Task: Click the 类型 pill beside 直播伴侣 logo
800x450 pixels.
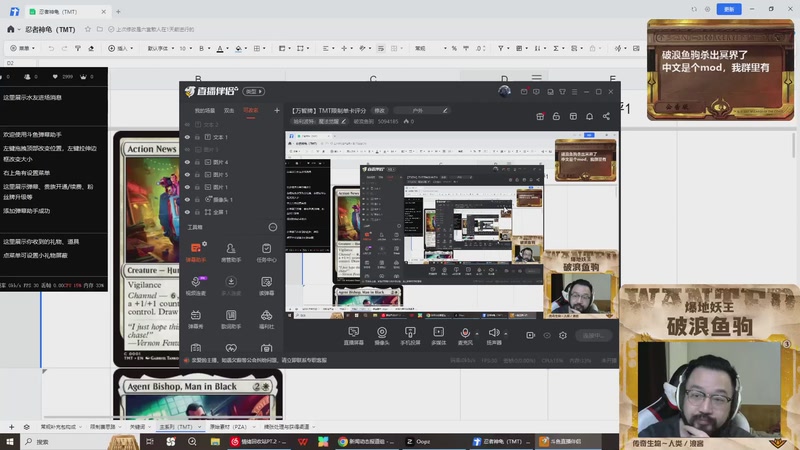Action: pos(254,91)
